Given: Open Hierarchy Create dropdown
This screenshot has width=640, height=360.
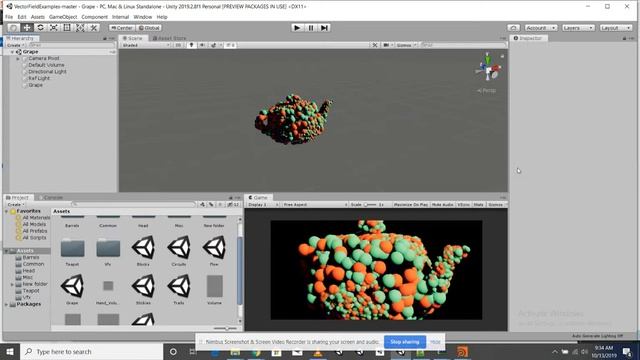Looking at the screenshot, I should [16, 45].
